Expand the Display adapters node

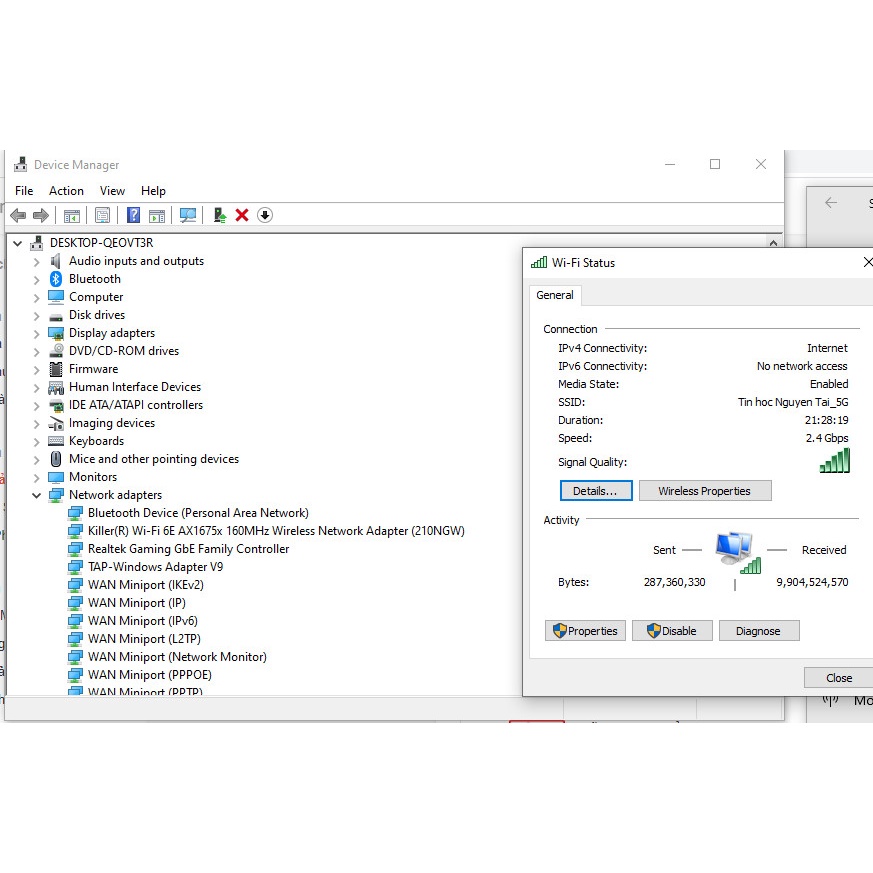click(37, 333)
